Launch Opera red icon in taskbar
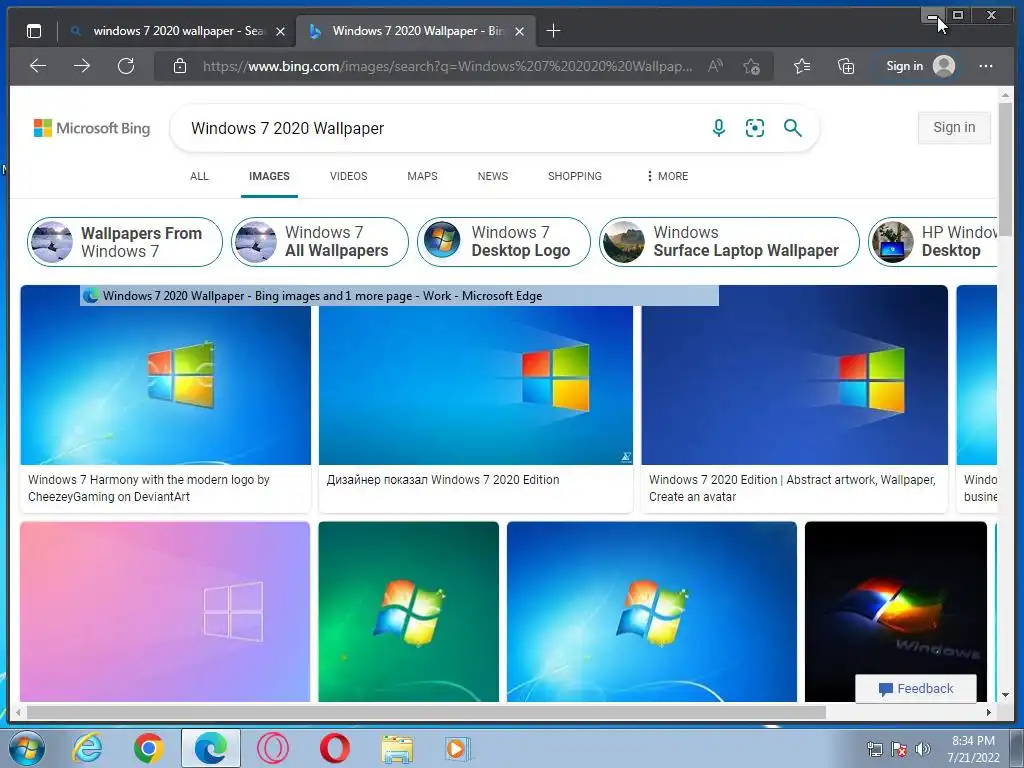Image resolution: width=1024 pixels, height=768 pixels. pyautogui.click(x=334, y=748)
